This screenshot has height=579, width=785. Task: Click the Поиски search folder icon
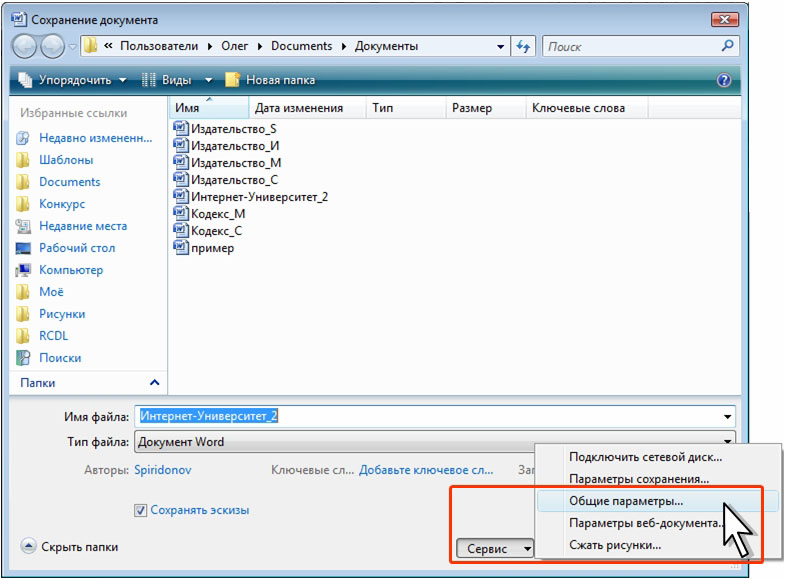pos(23,358)
